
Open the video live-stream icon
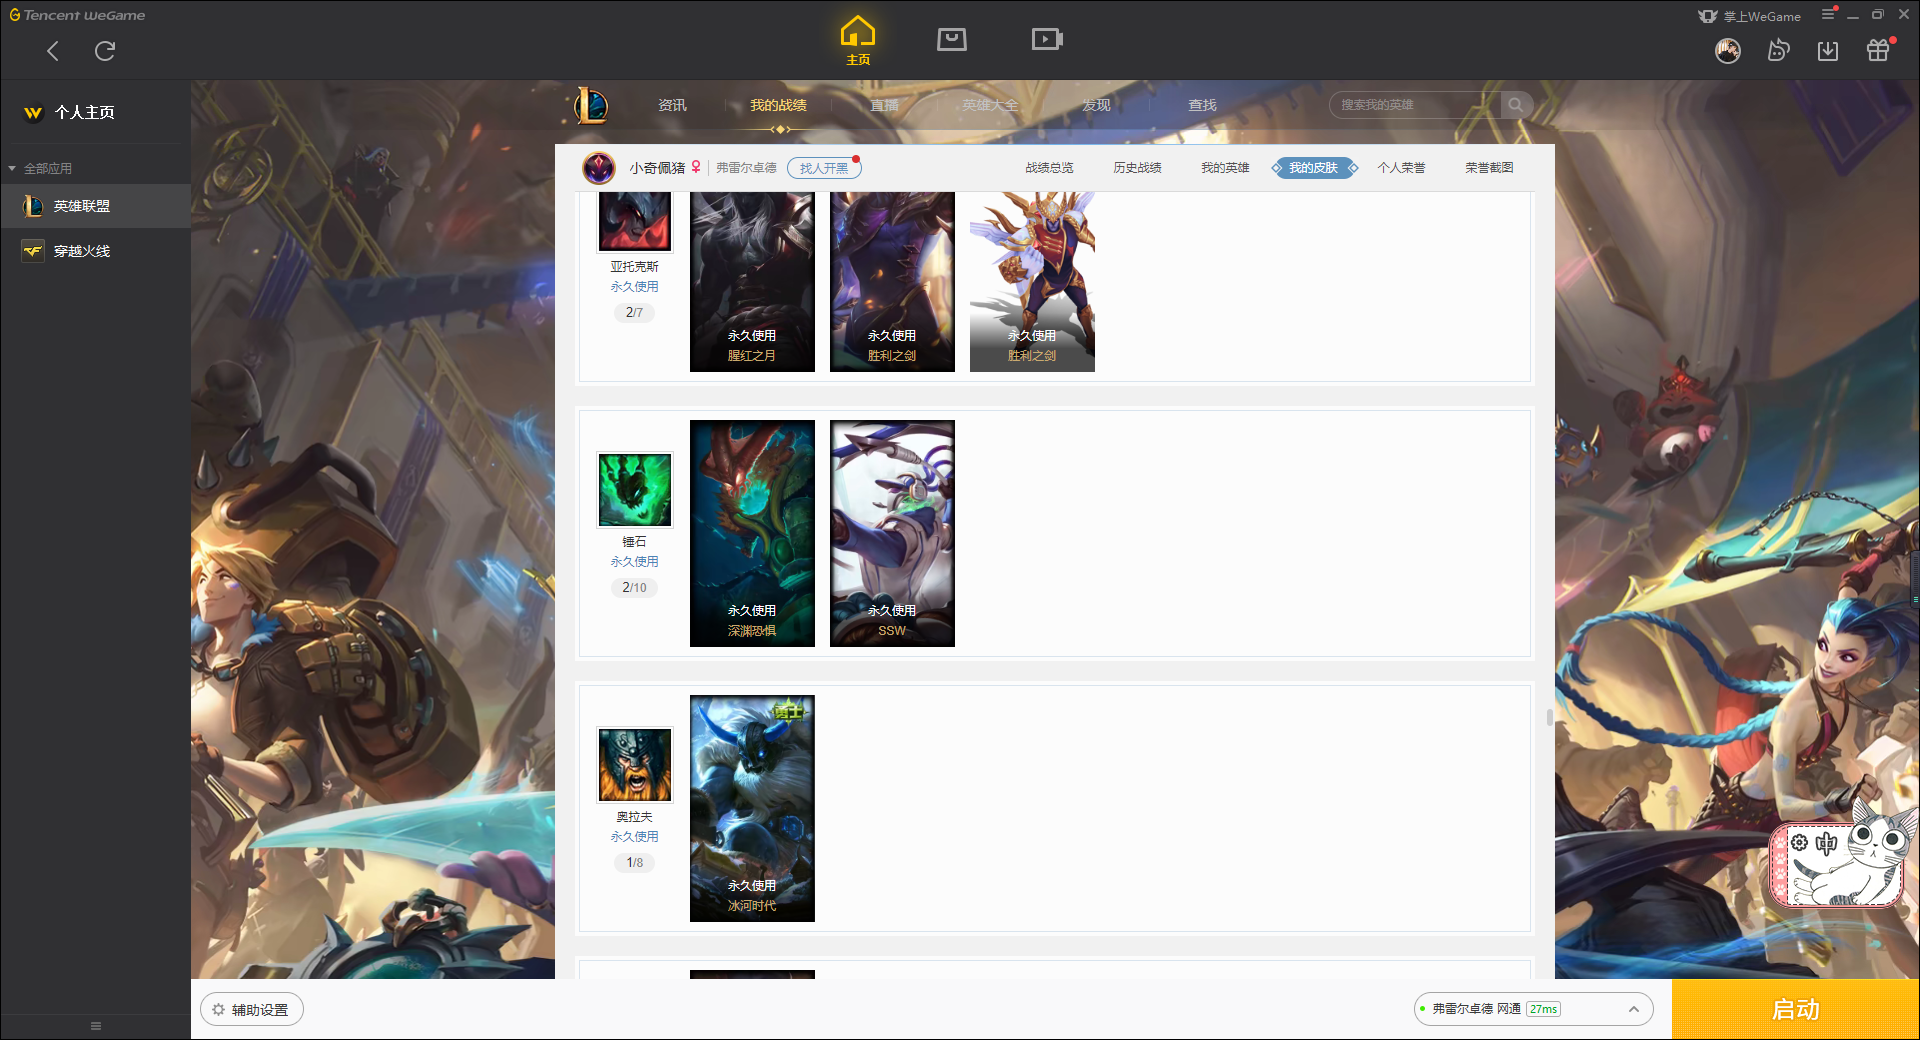point(1047,40)
